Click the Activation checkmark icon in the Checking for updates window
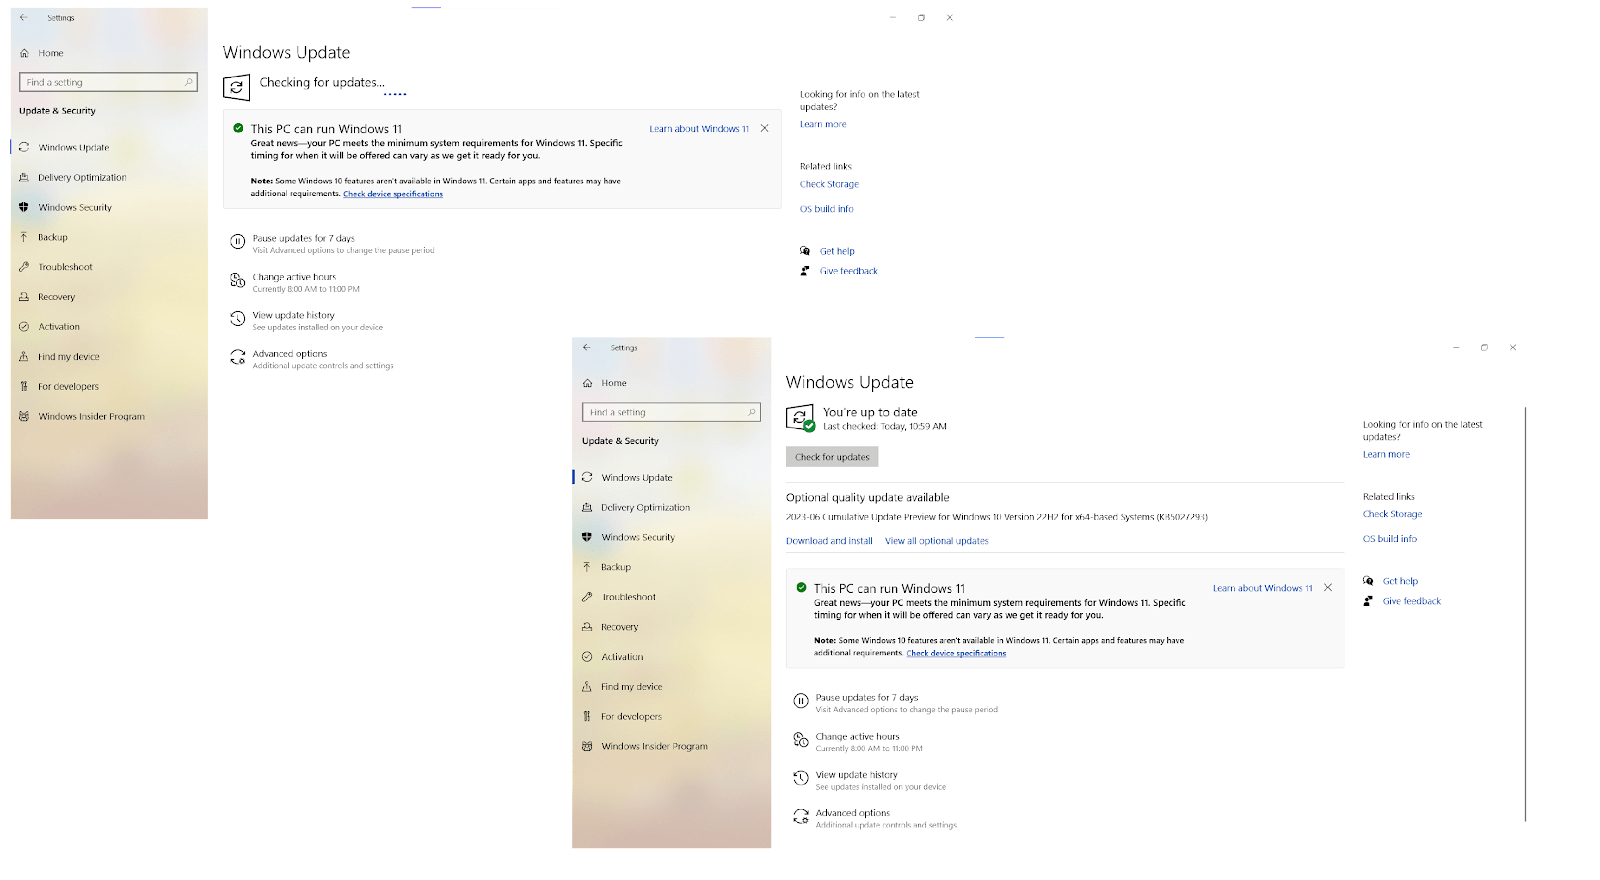 24,327
